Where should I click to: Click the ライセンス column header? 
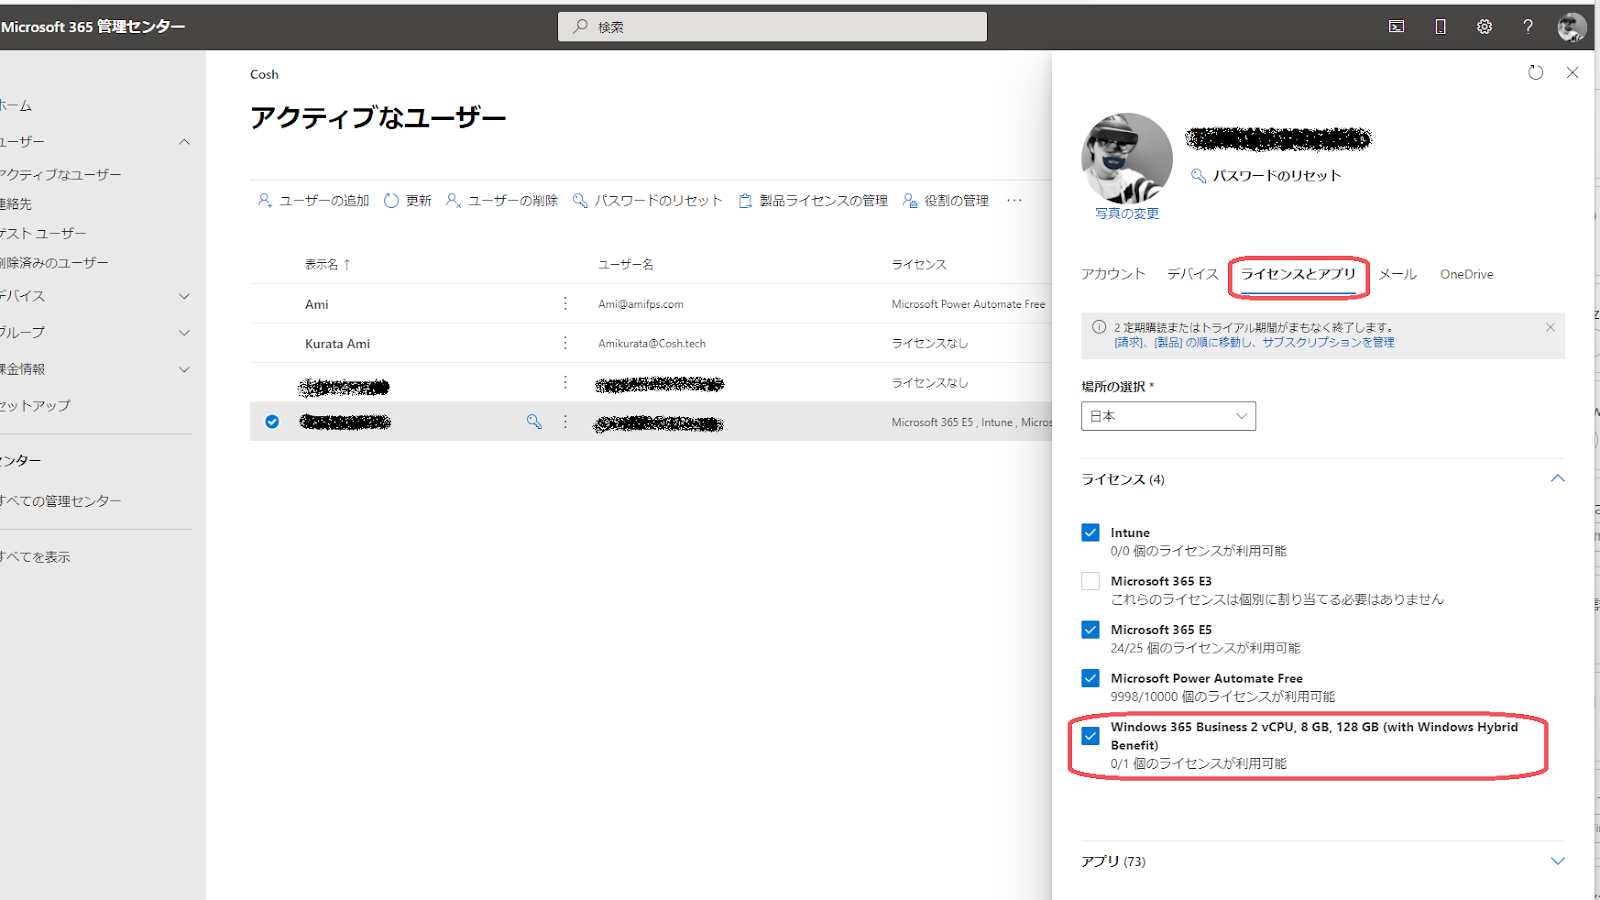click(919, 264)
